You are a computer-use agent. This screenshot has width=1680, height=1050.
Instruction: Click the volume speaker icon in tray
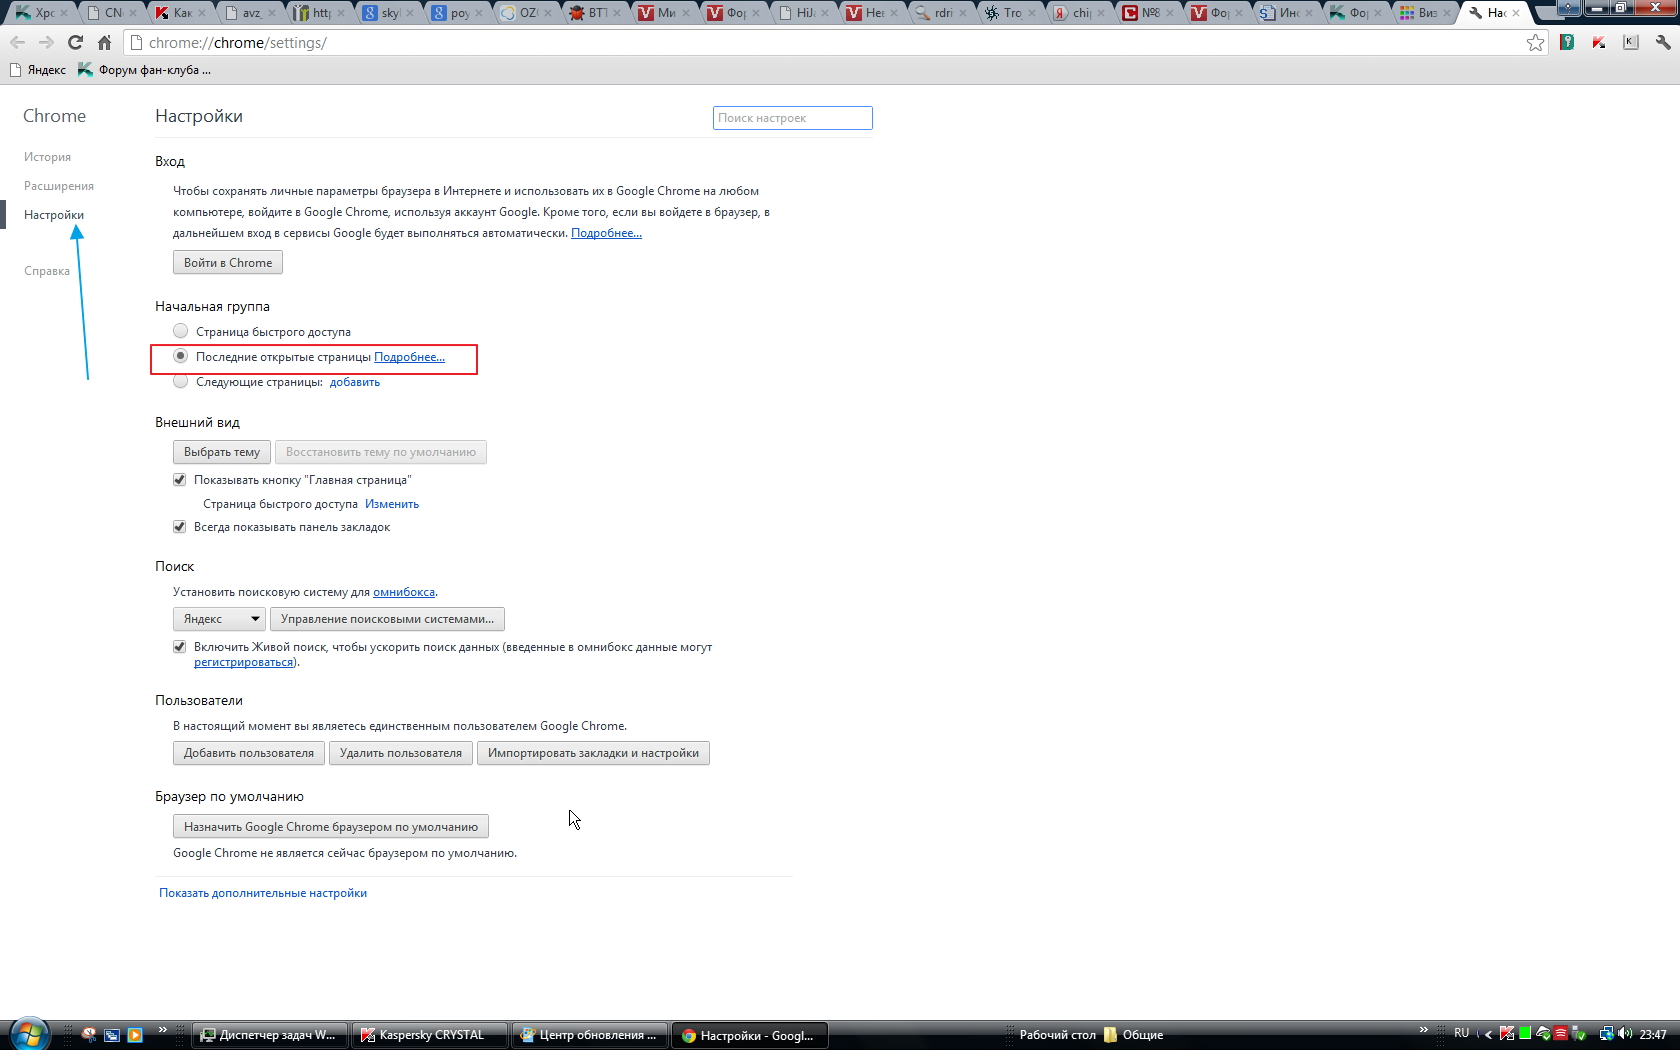pos(1624,1034)
